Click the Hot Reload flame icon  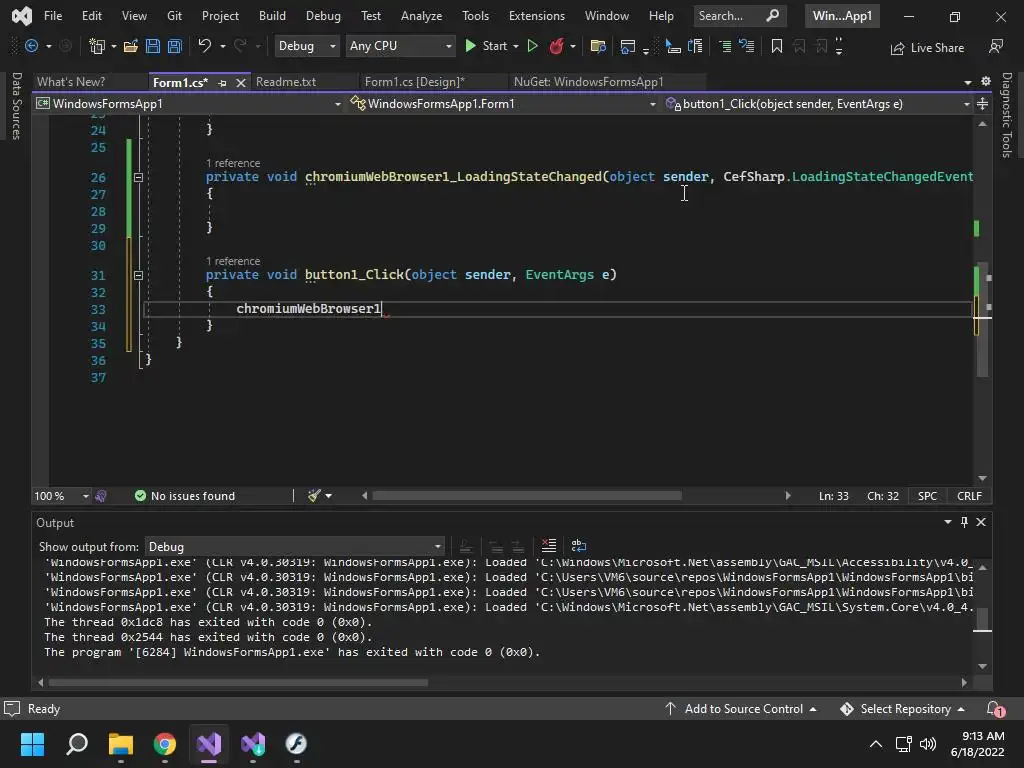(557, 46)
